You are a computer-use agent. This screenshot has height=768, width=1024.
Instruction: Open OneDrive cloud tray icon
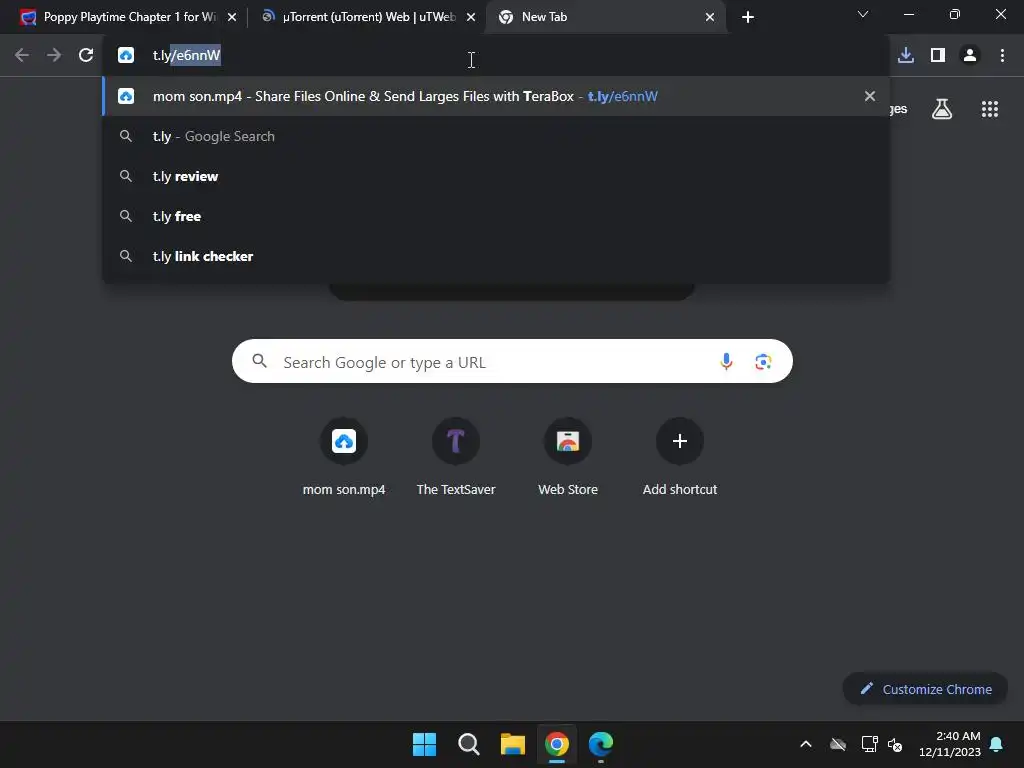838,744
